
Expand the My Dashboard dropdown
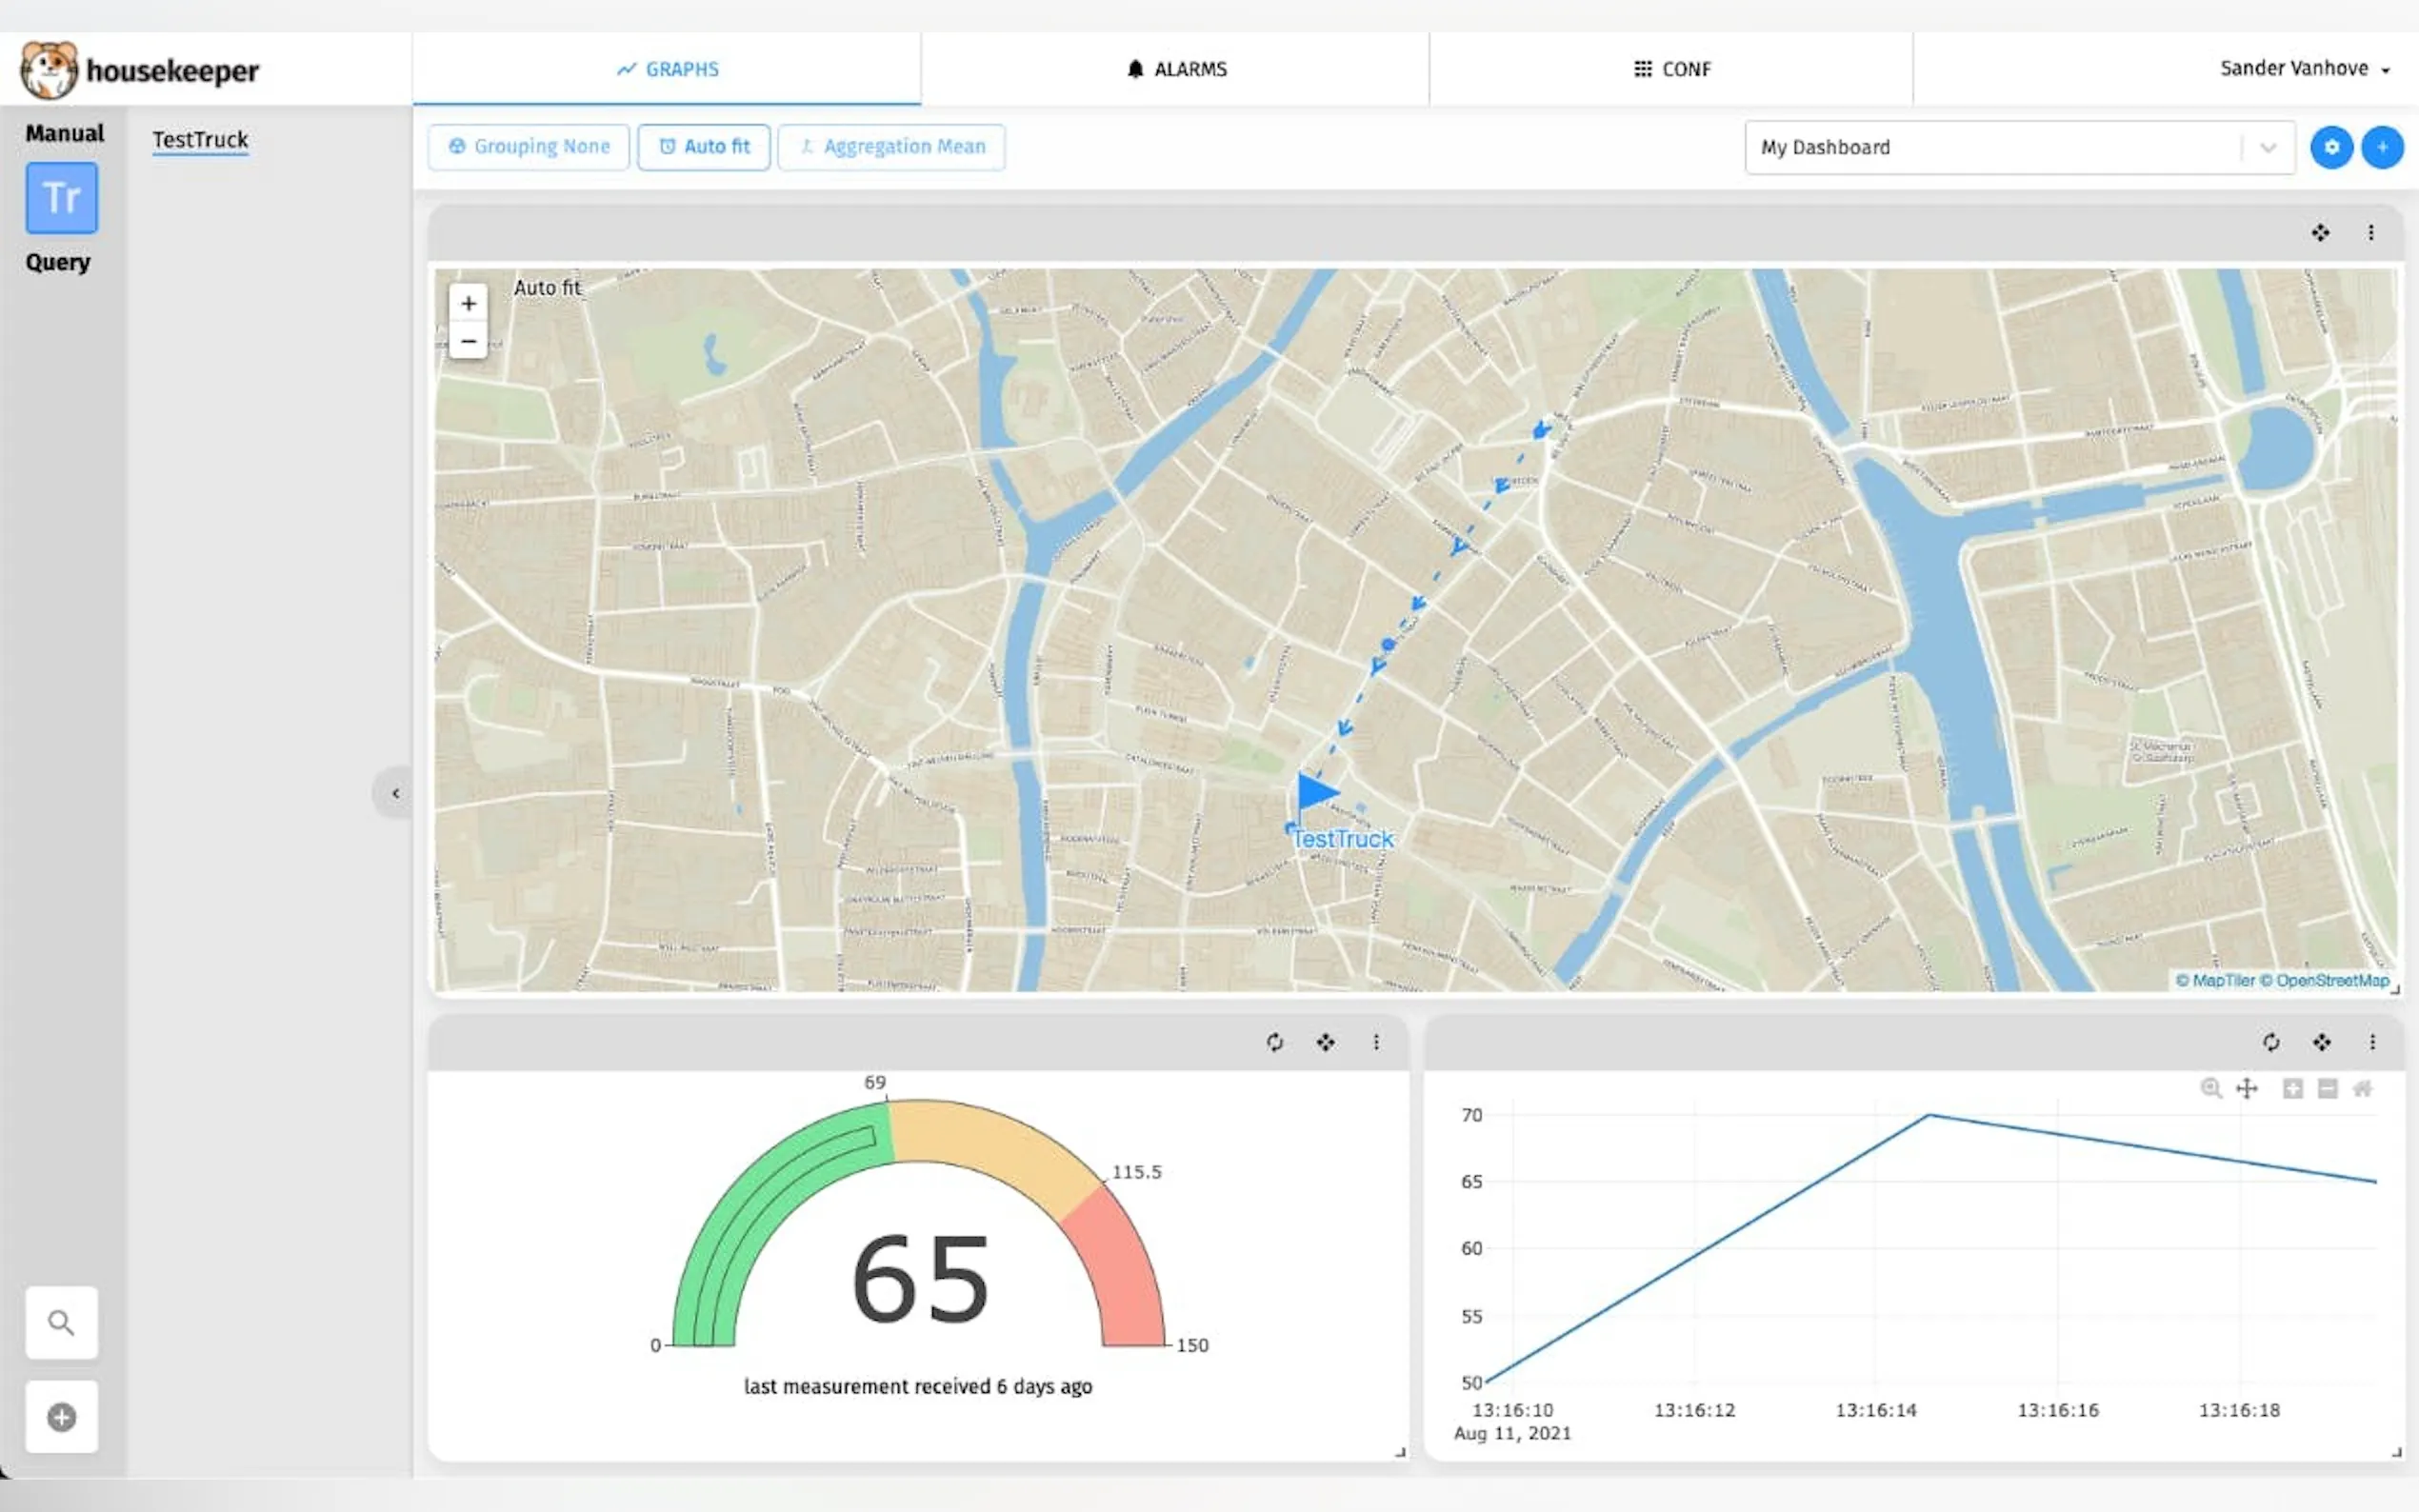(2268, 148)
